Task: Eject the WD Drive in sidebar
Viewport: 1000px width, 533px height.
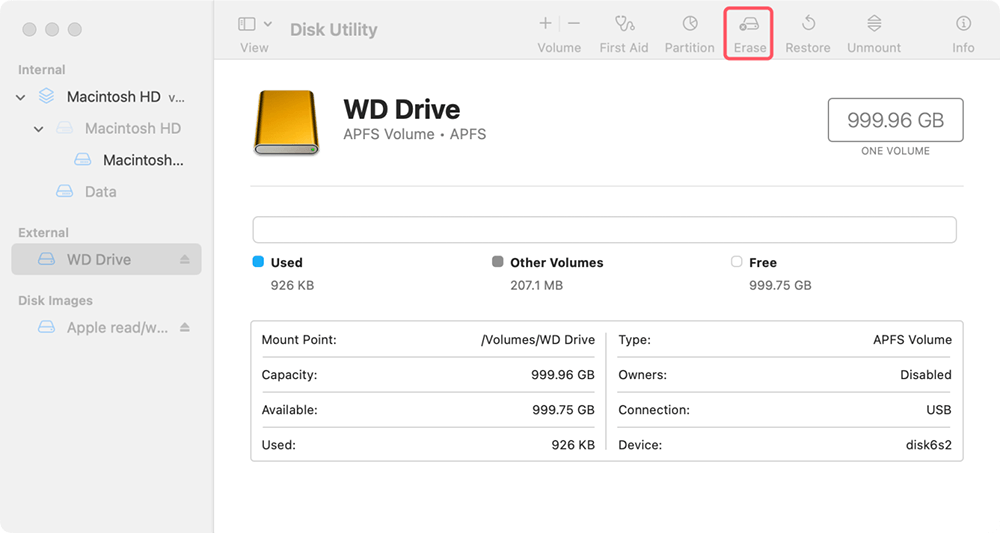Action: (x=184, y=259)
